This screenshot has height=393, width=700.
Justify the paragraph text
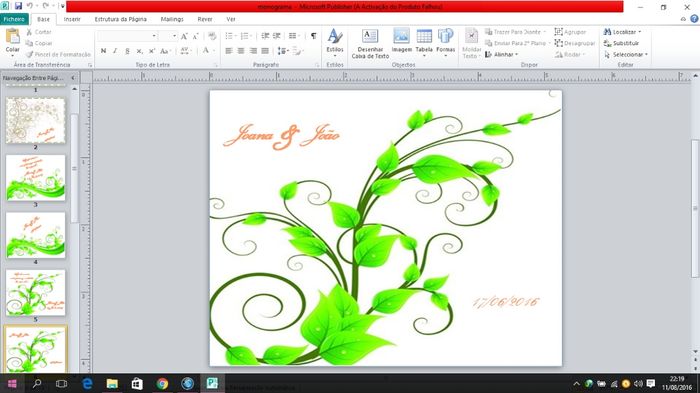(x=265, y=51)
